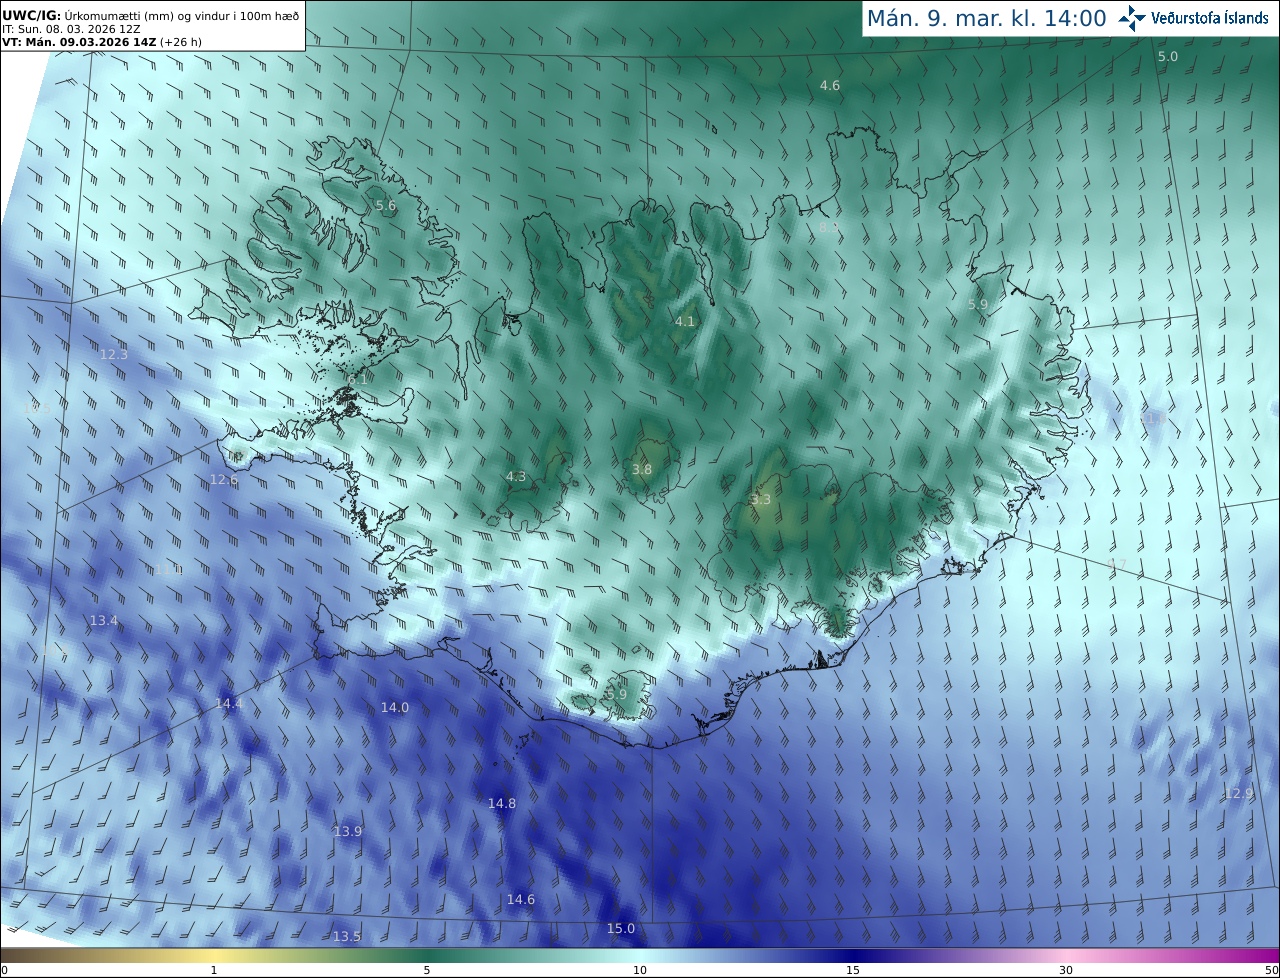This screenshot has height=978, width=1280.
Task: Click the color scale tick labeled 5
Action: tap(427, 971)
